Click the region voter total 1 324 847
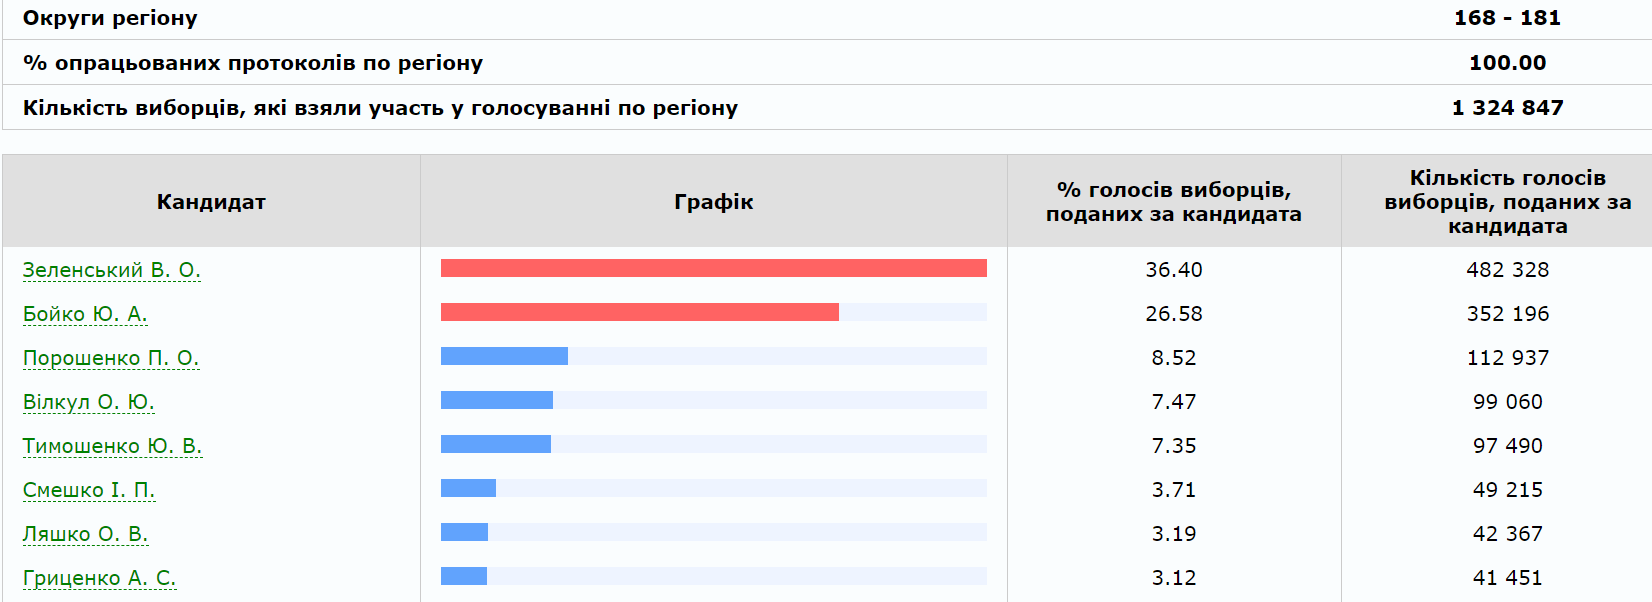The width and height of the screenshot is (1652, 602). pyautogui.click(x=1507, y=108)
